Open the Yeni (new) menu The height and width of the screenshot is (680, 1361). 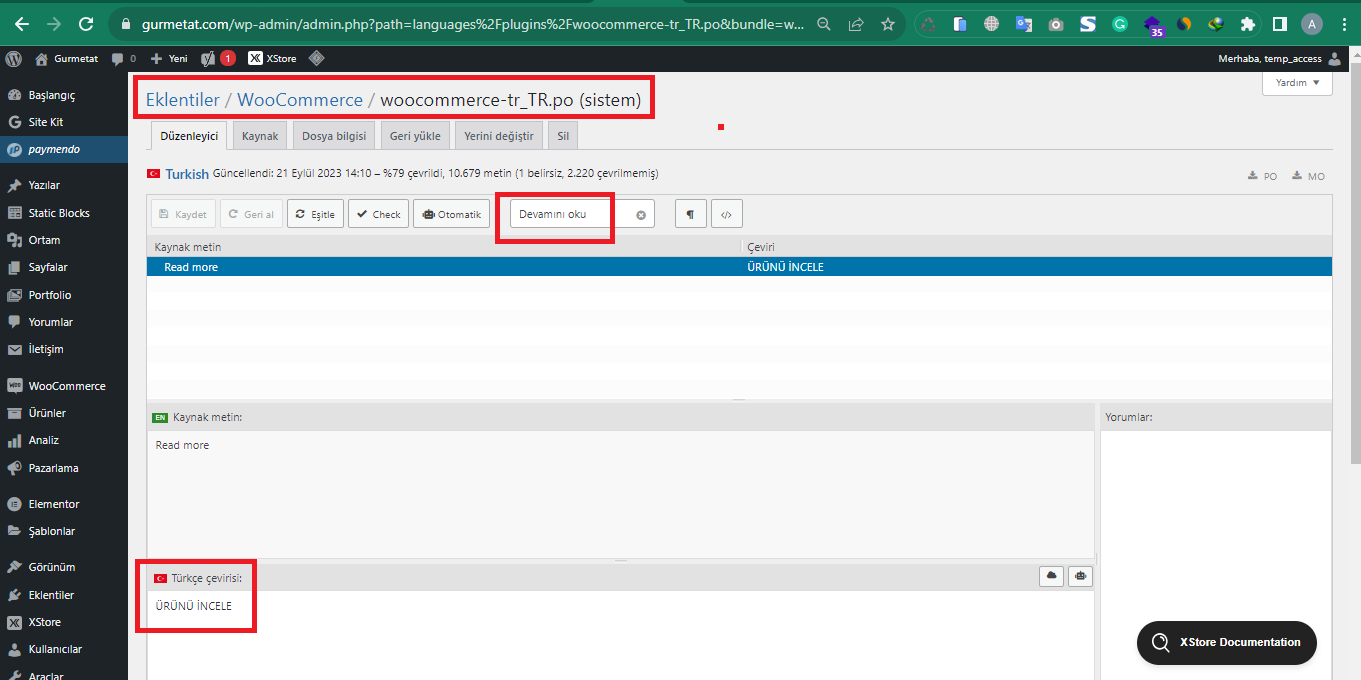(169, 59)
